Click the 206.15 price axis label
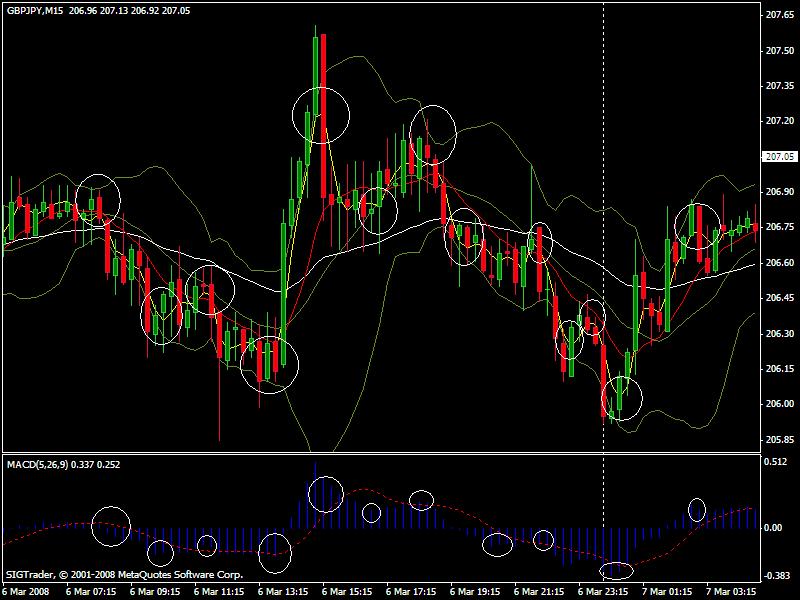The width and height of the screenshot is (800, 600). 780,369
